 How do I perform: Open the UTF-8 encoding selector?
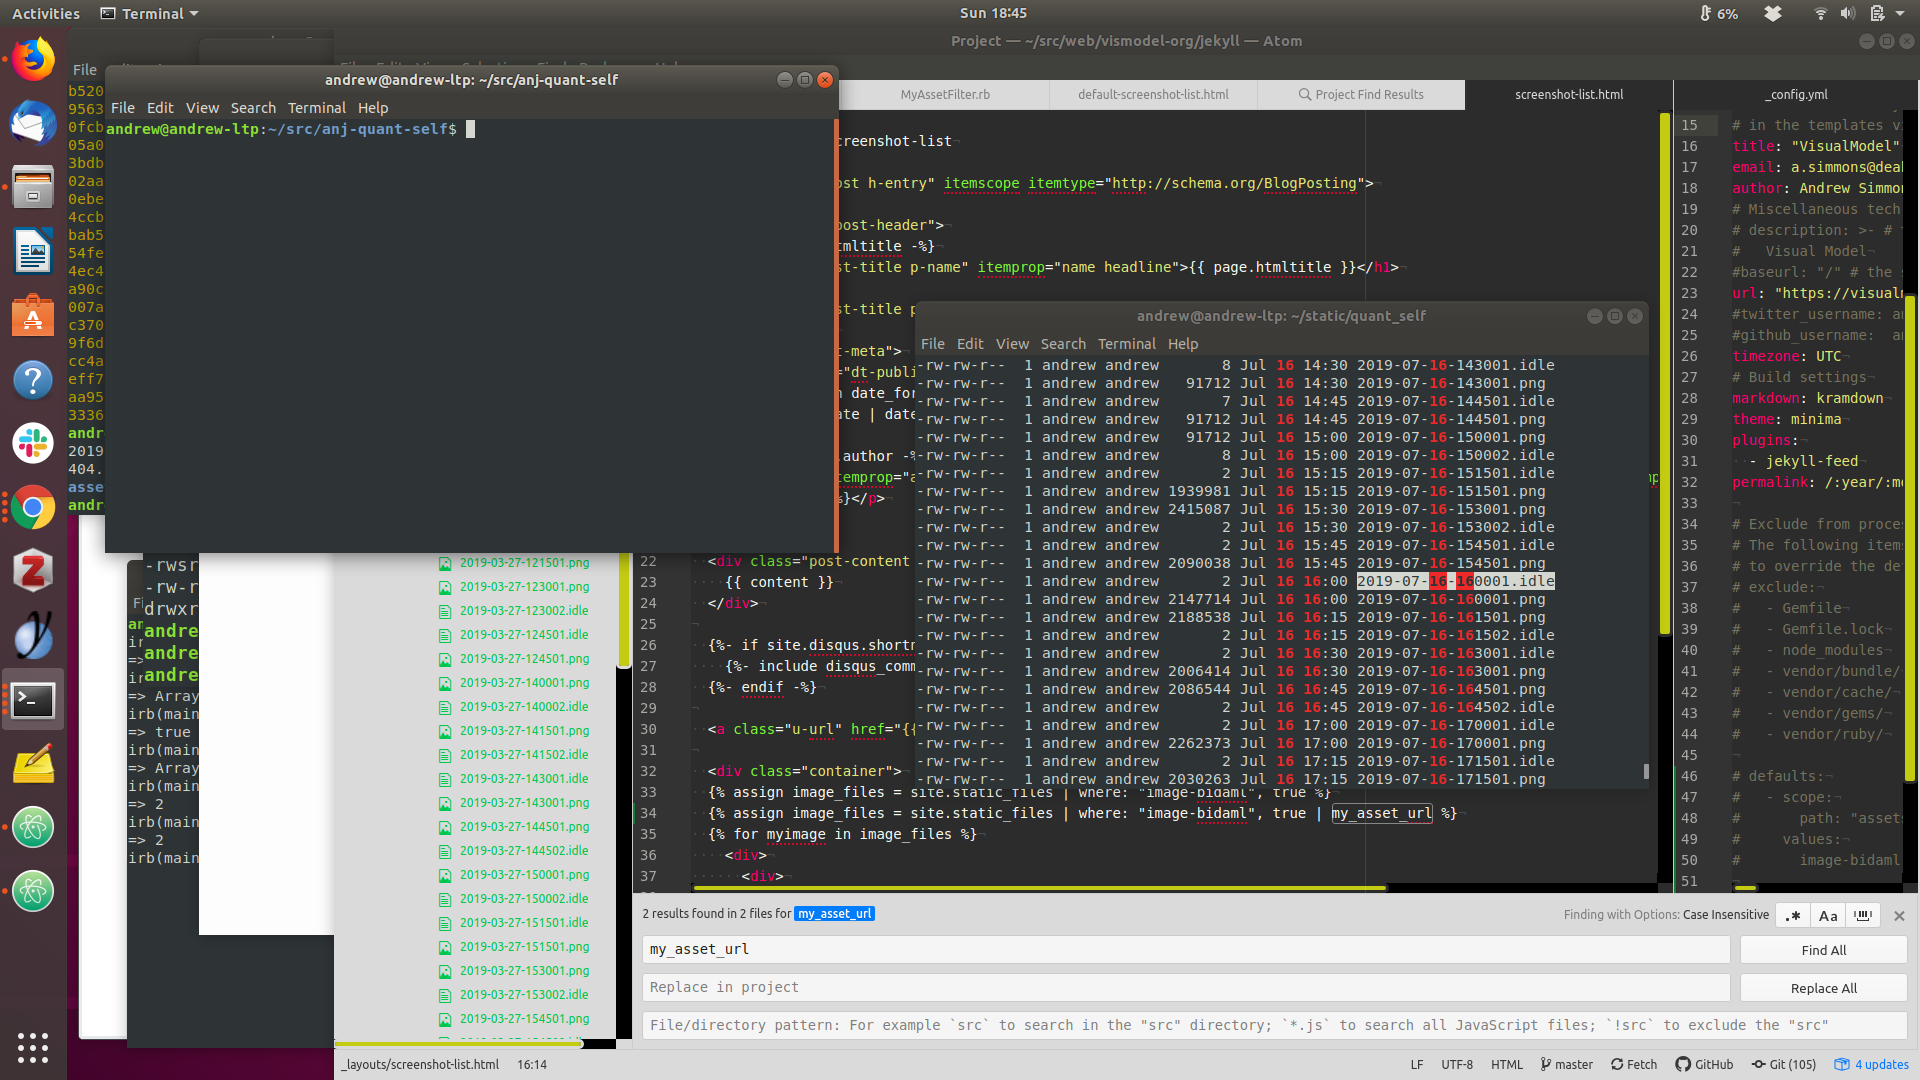(1456, 1064)
